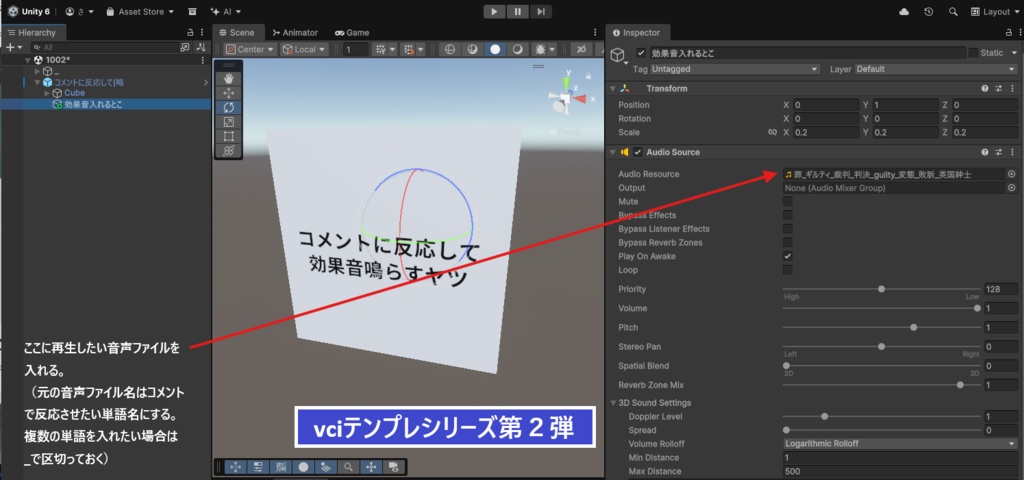Open Transform component help
This screenshot has width=1024, height=480.
(x=985, y=88)
